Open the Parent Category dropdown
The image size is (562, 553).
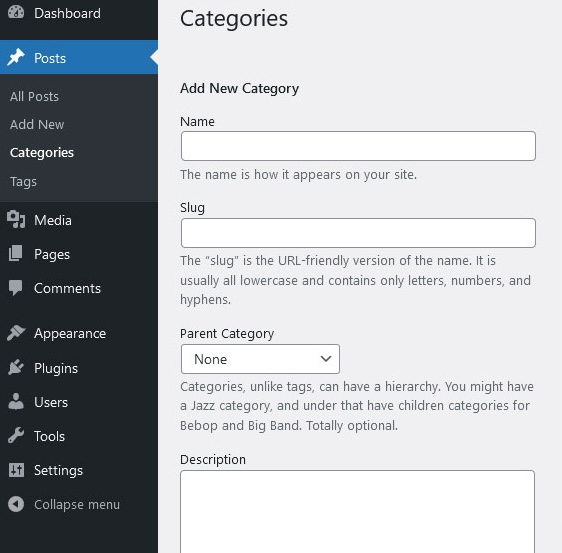[x=260, y=359]
